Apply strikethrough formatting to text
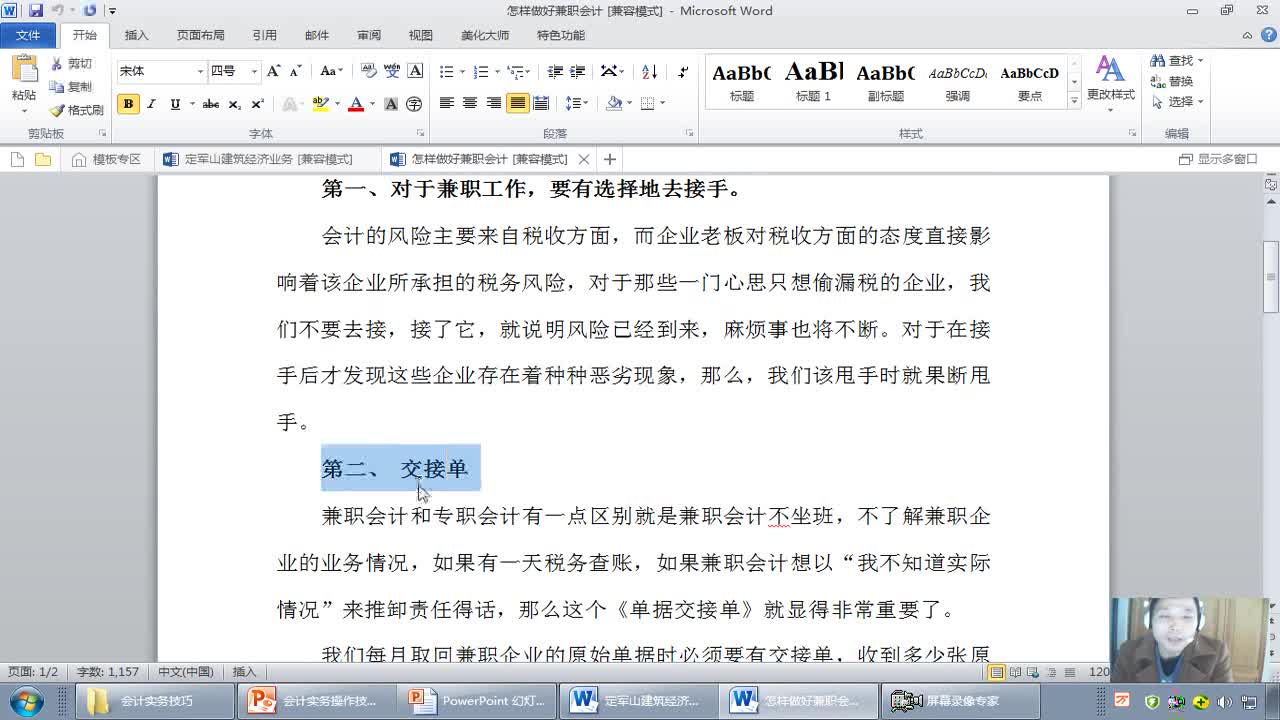 tap(210, 104)
